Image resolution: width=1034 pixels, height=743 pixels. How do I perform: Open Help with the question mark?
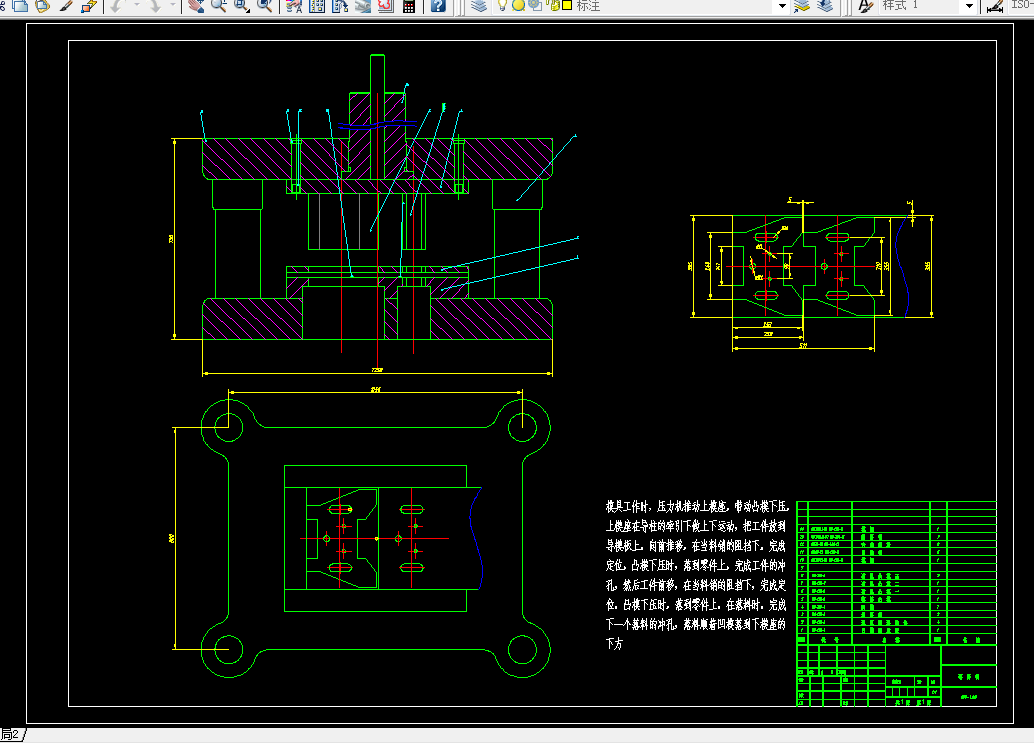(438, 6)
